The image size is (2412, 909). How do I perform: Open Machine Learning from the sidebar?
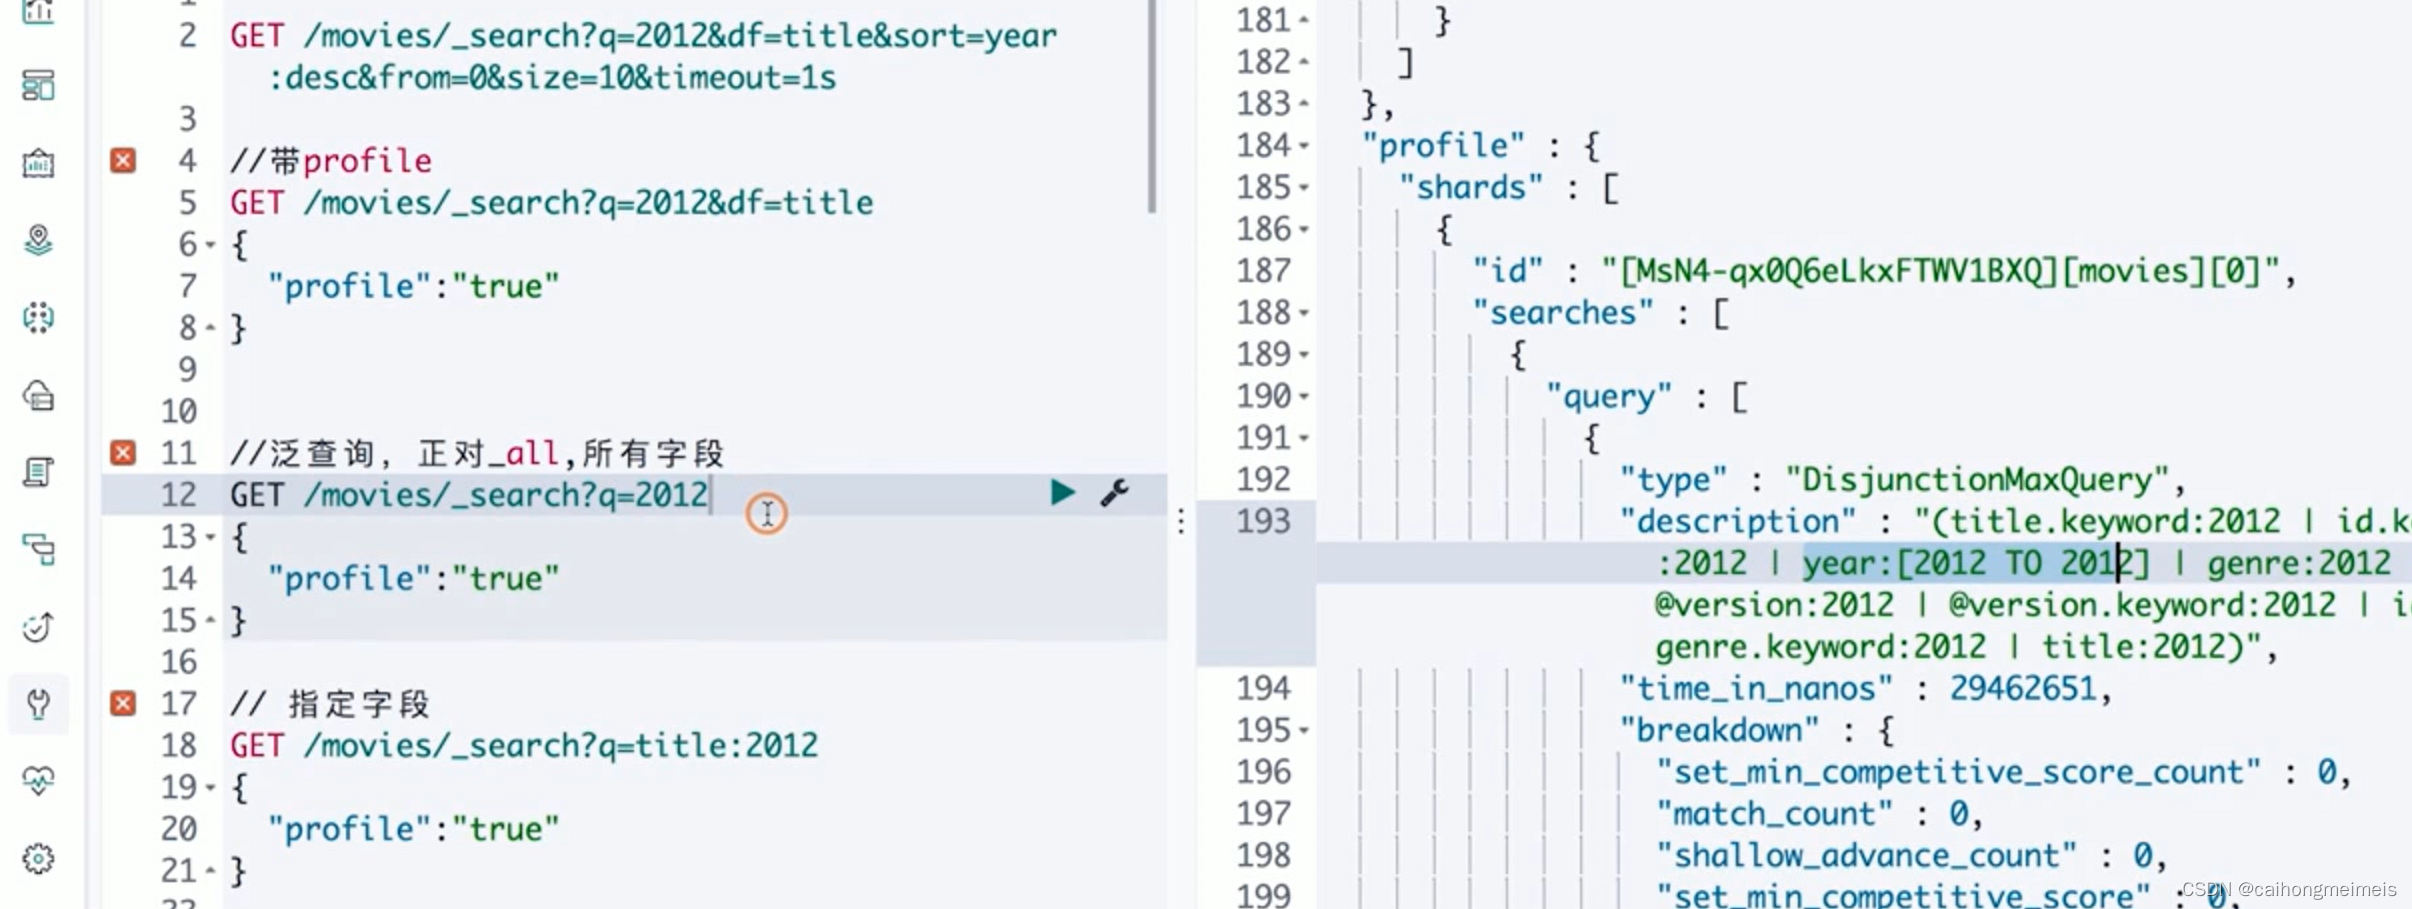(38, 318)
